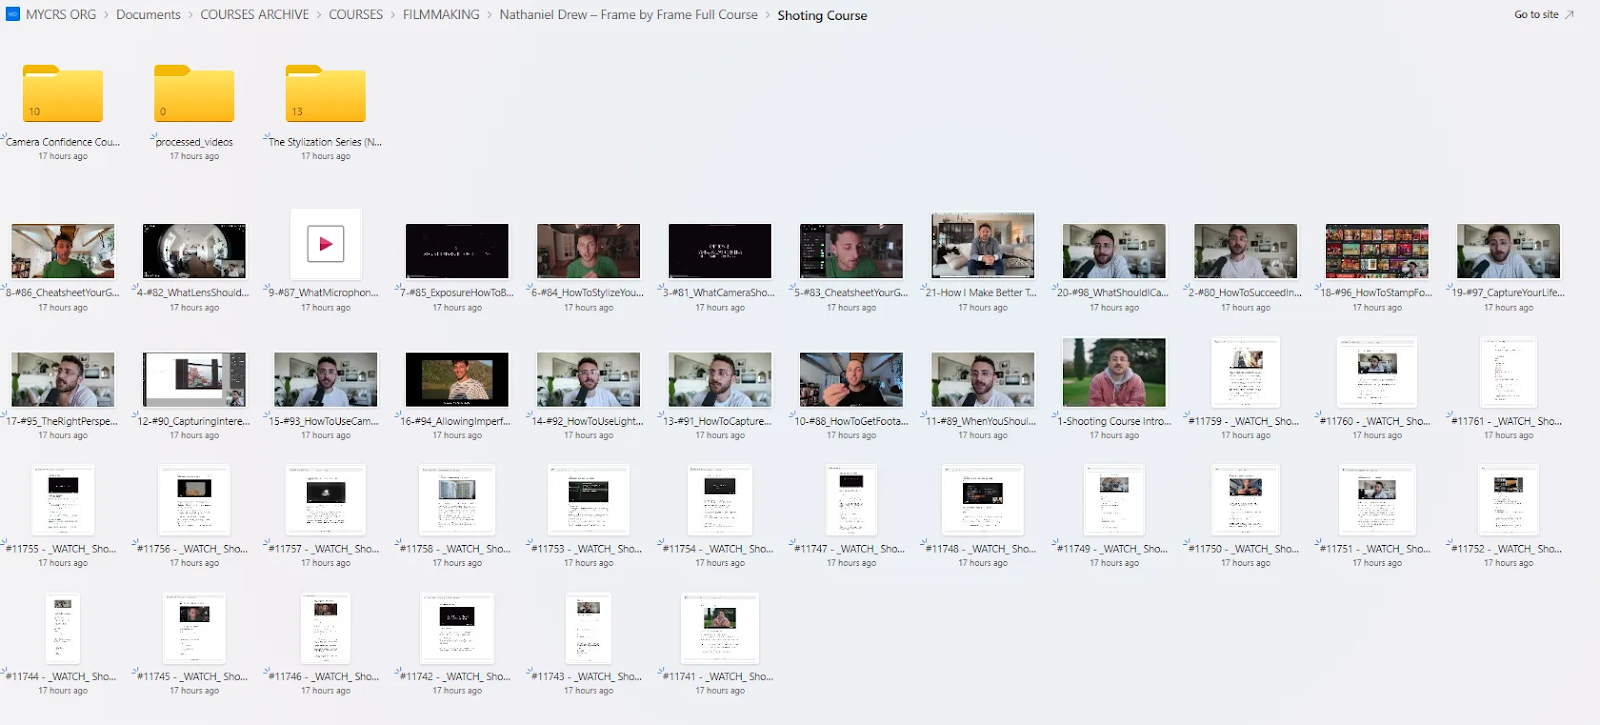Open the 18-#96_HowToStampFo video thumbnail
The height and width of the screenshot is (725, 1600).
pos(1377,251)
